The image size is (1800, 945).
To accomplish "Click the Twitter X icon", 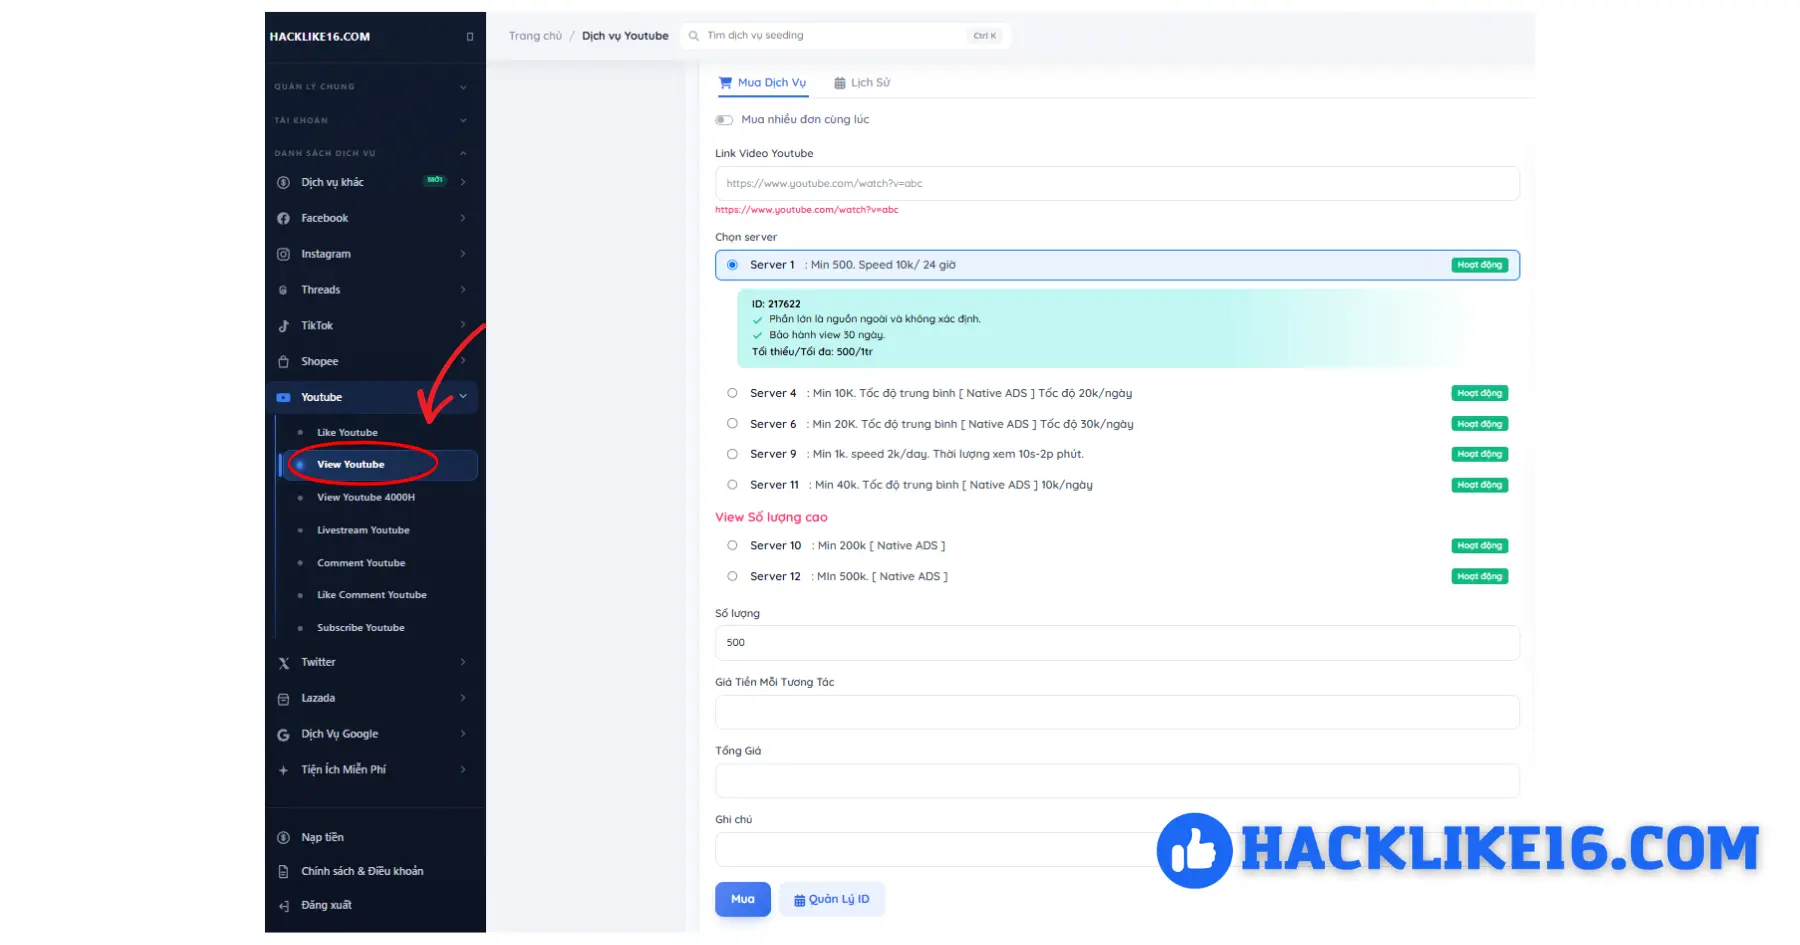I will click(283, 663).
